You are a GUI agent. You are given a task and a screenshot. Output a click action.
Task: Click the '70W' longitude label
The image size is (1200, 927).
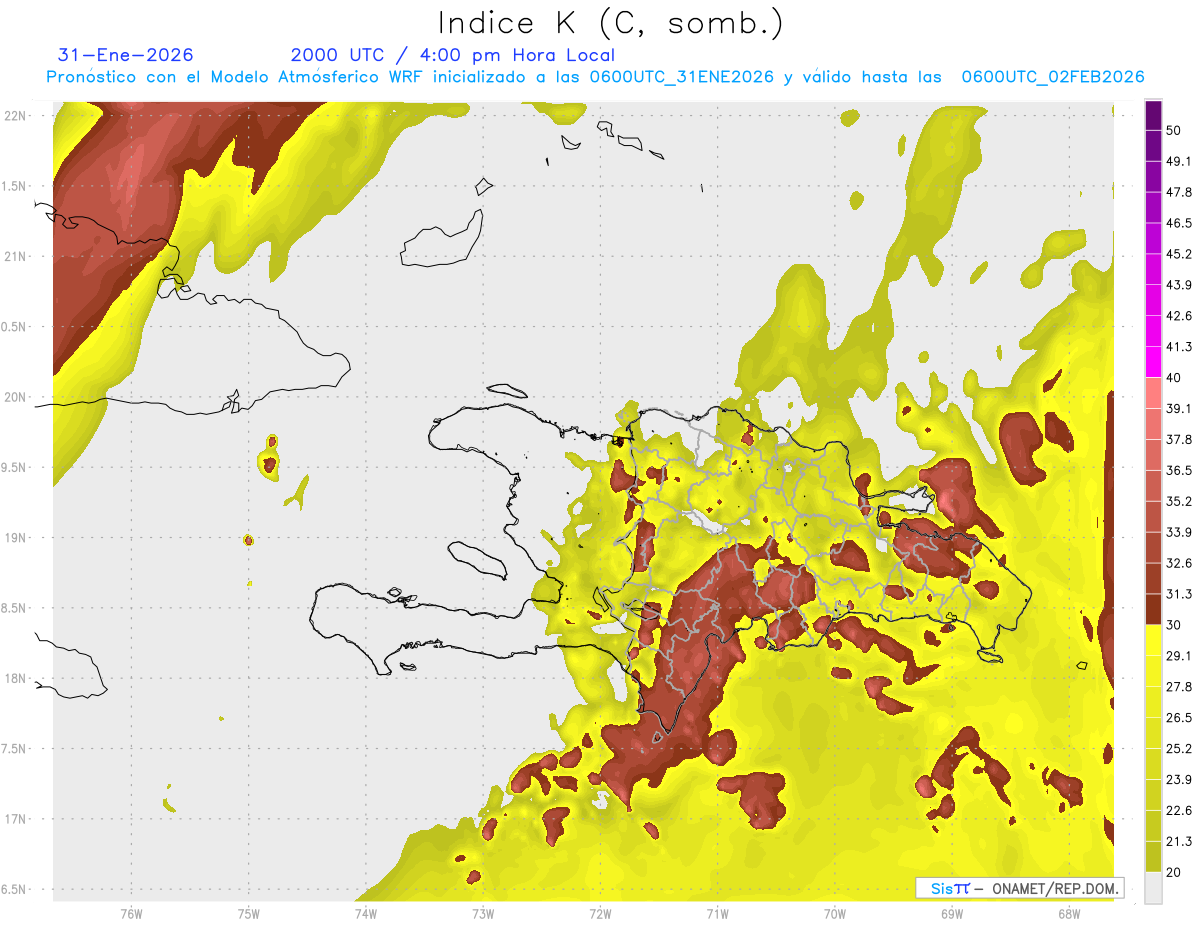[x=834, y=913]
